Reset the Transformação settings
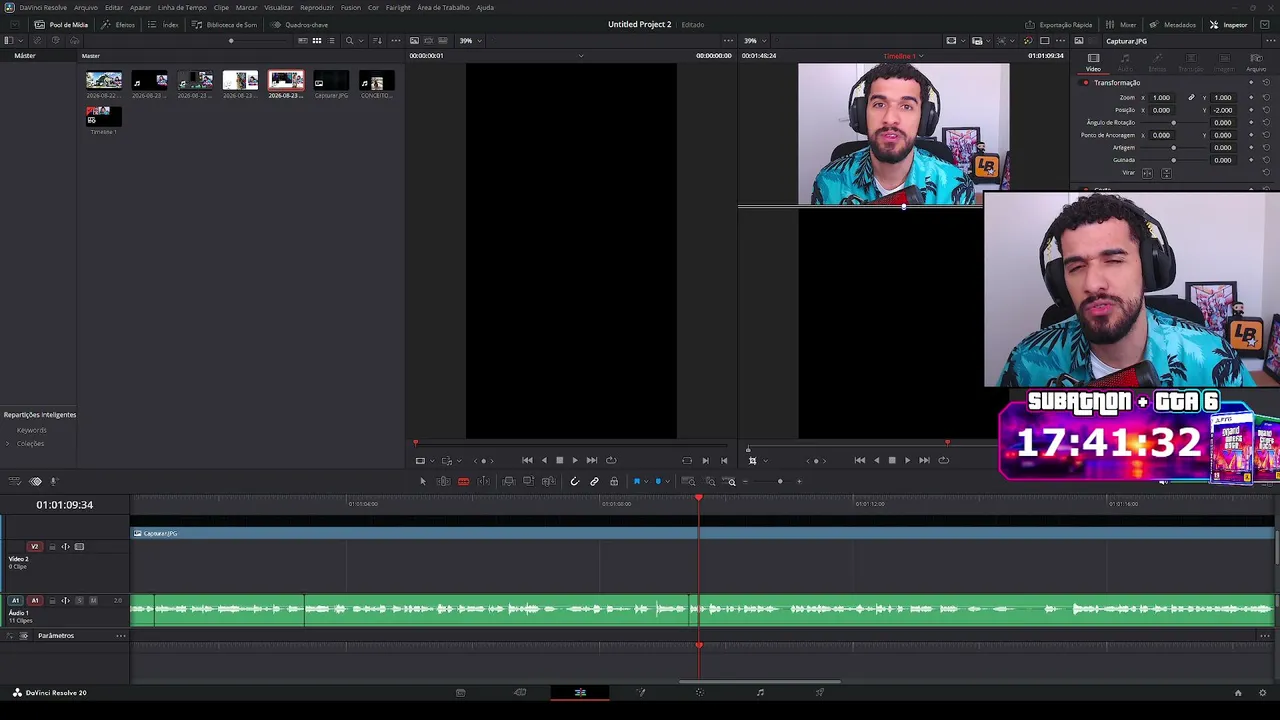Viewport: 1280px width, 720px height. [1265, 83]
